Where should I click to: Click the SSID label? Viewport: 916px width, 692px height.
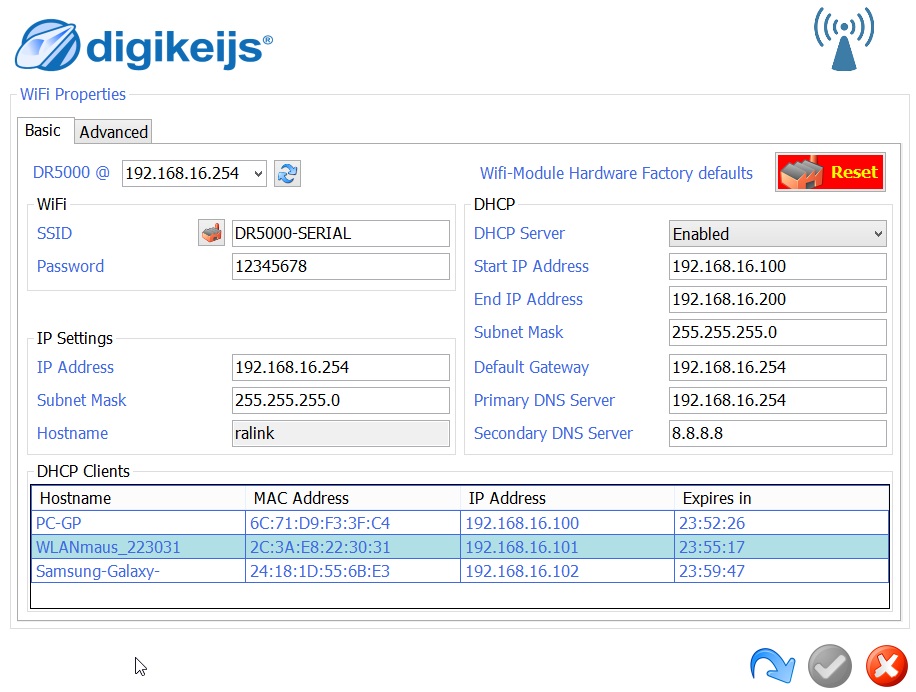[x=54, y=234]
